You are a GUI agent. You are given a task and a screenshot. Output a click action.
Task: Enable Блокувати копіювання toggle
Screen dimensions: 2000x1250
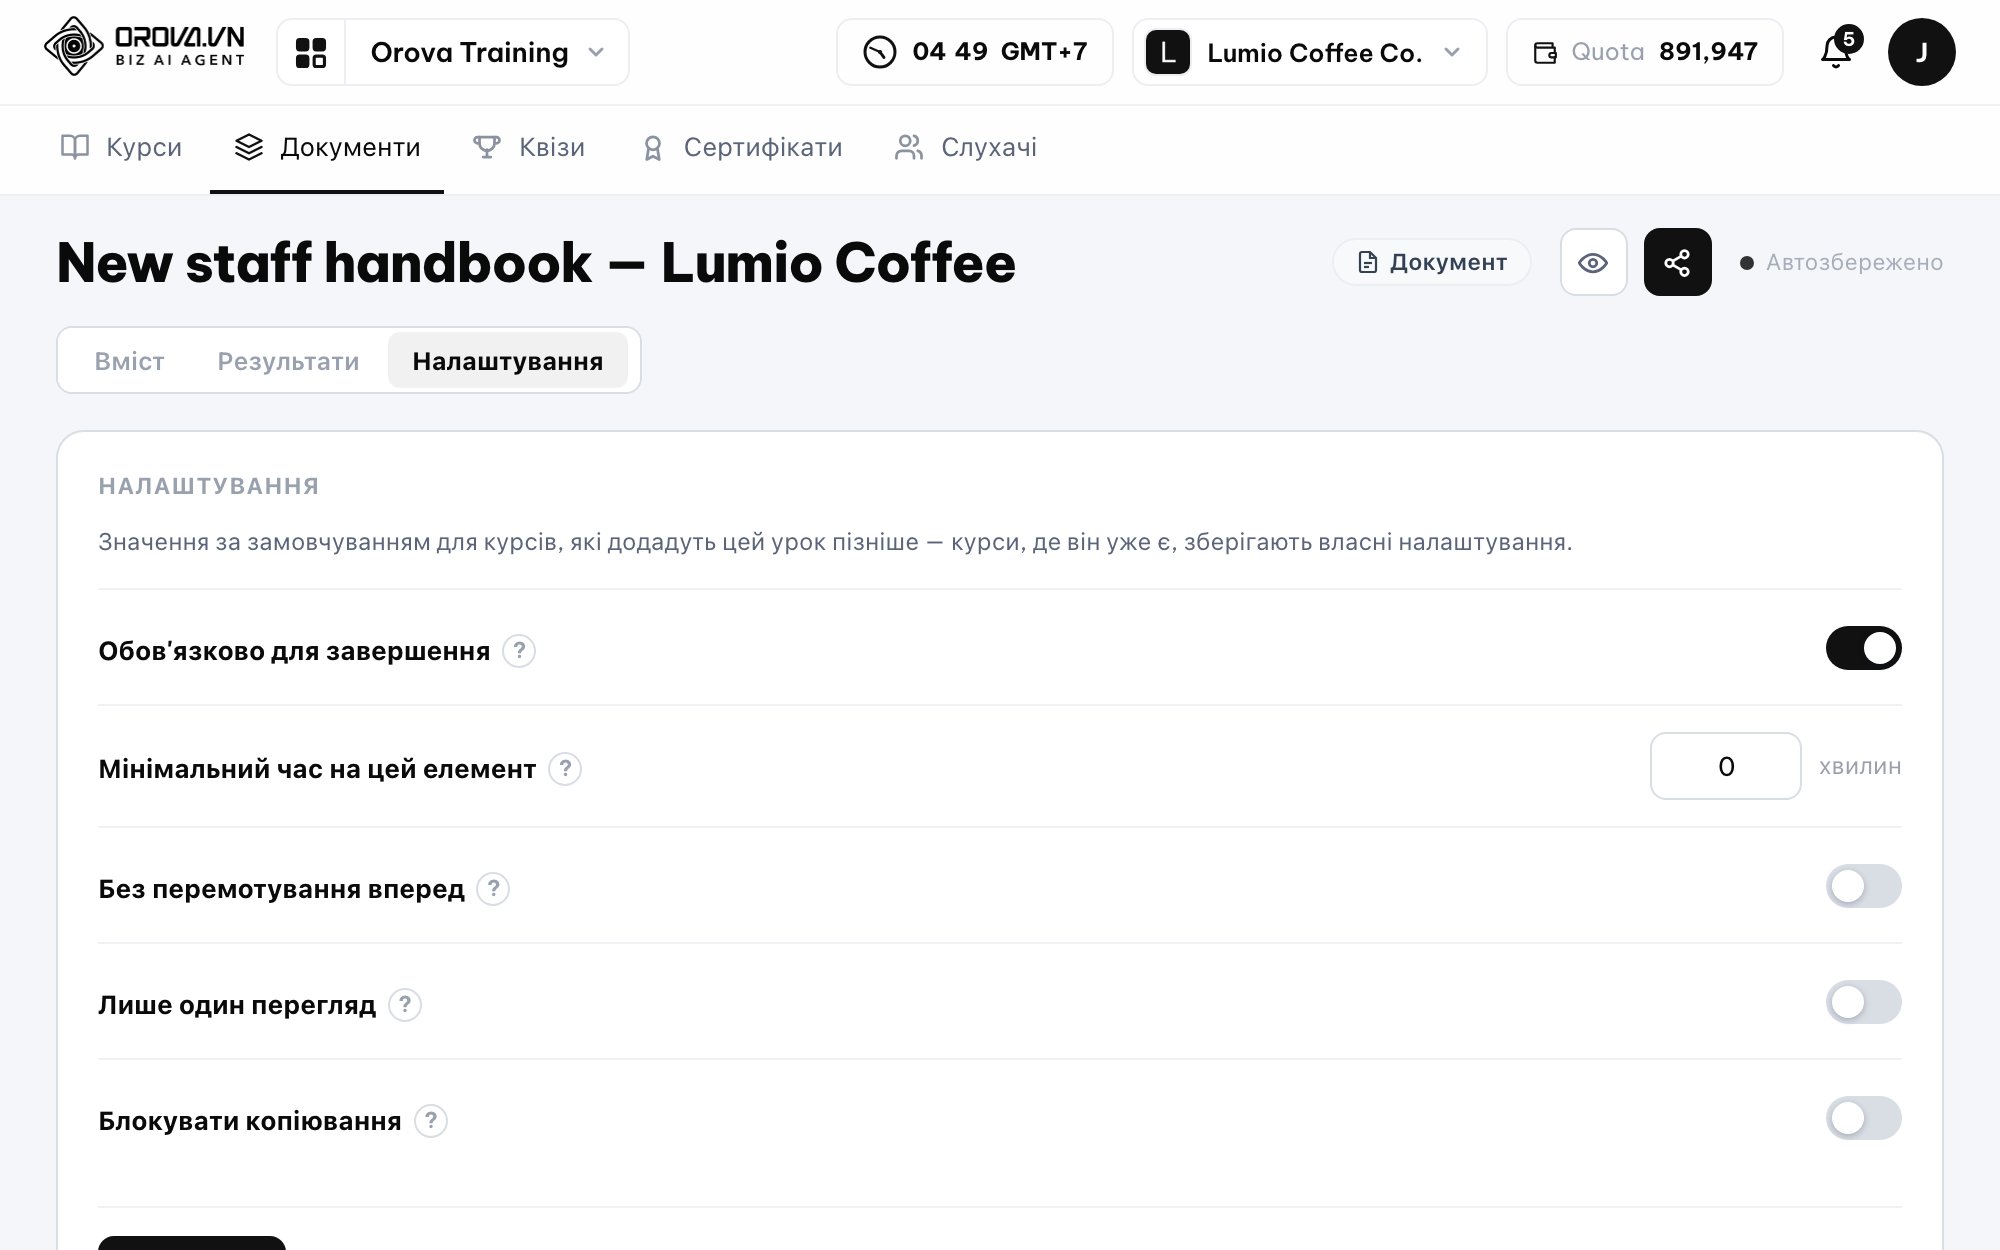coord(1863,1118)
